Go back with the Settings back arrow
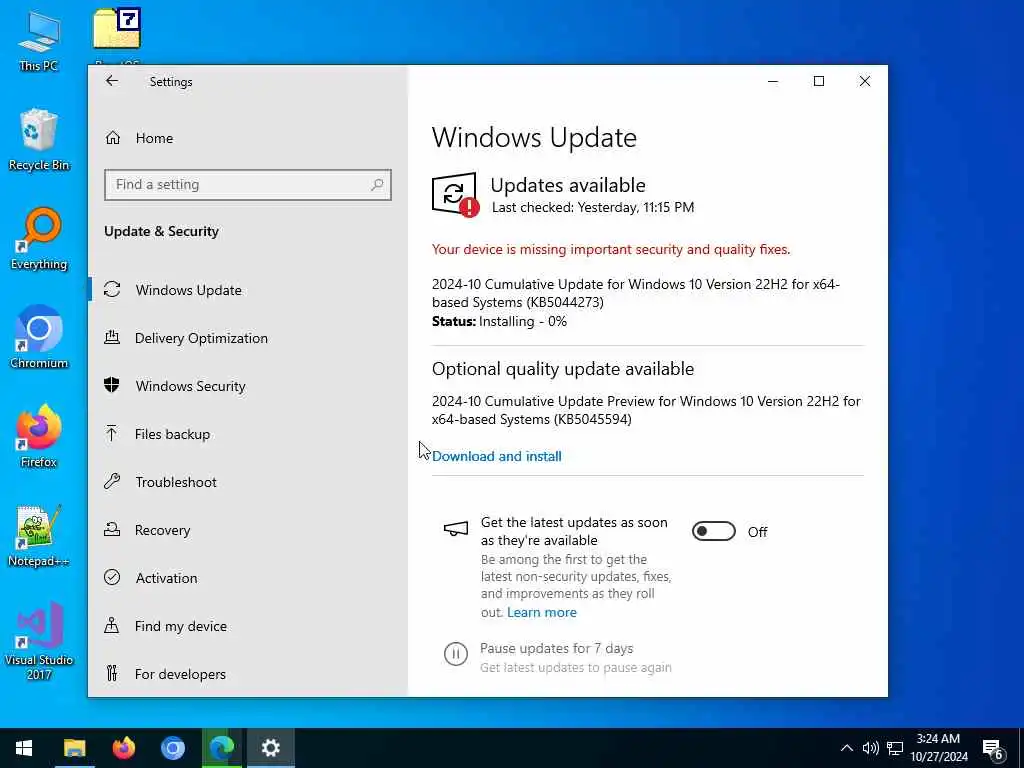The height and width of the screenshot is (768, 1024). (x=112, y=81)
